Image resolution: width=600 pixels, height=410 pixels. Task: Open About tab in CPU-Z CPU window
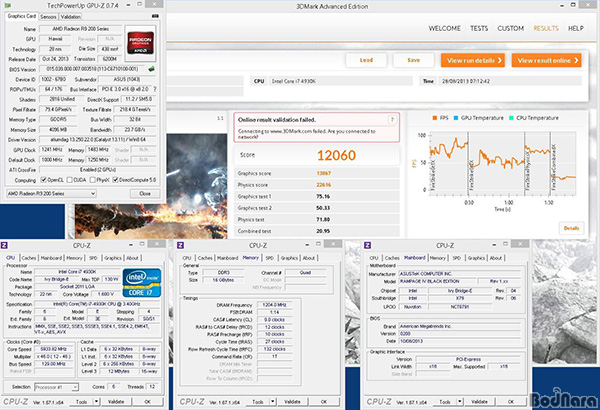[x=132, y=258]
